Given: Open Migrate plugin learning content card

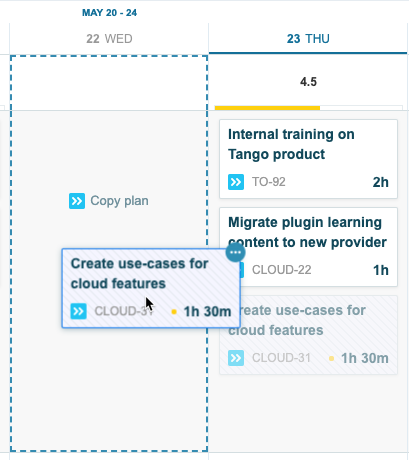Looking at the screenshot, I should [308, 247].
